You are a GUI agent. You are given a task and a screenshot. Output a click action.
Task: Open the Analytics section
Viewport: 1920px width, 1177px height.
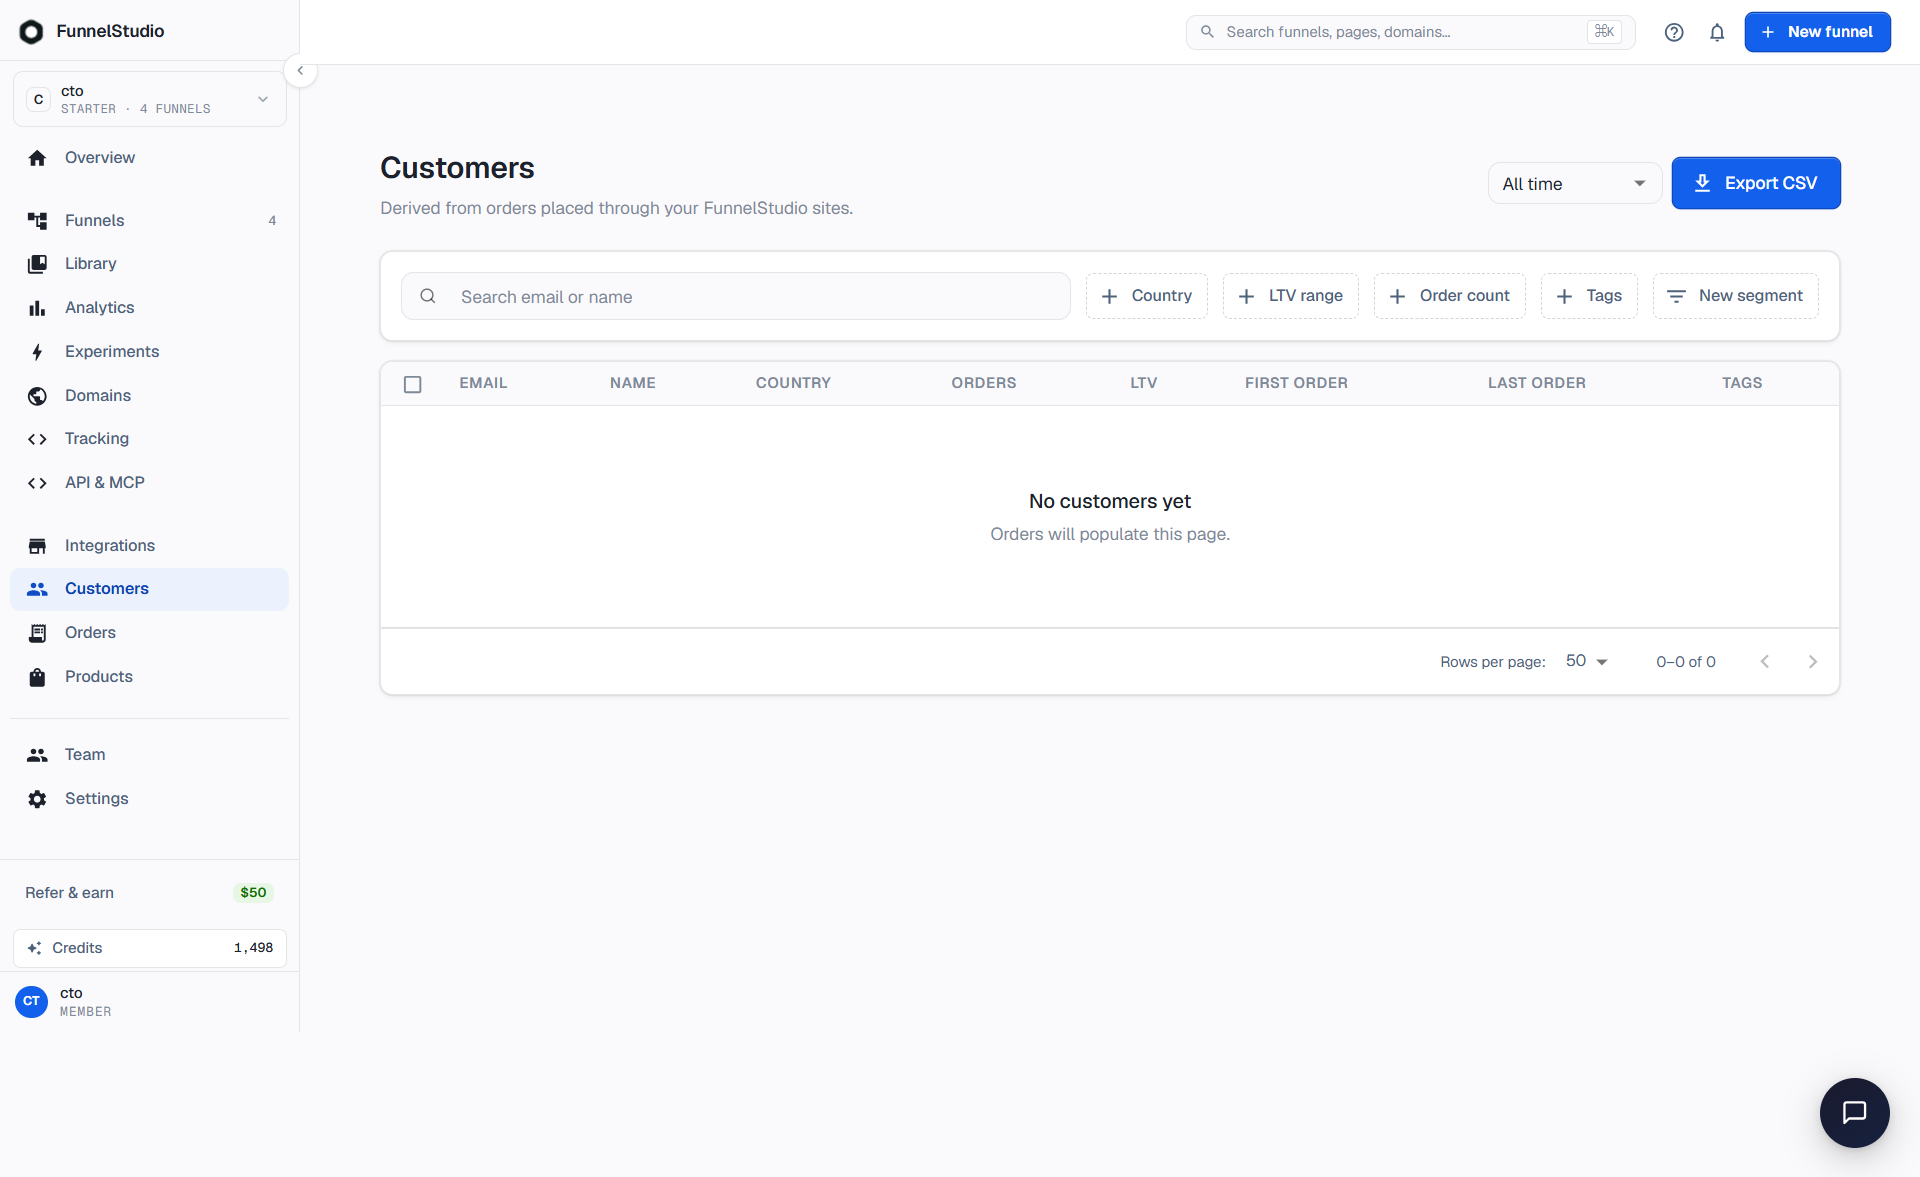150,308
